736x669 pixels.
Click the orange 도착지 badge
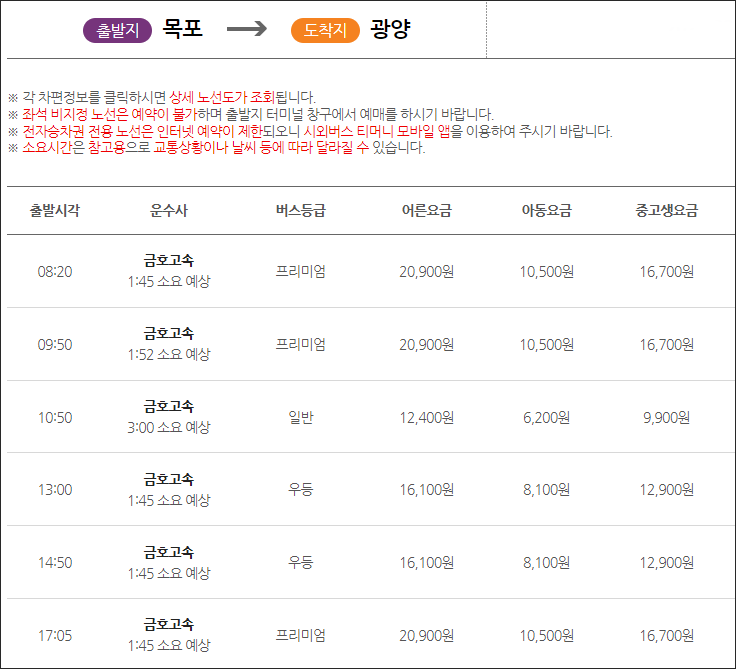(325, 31)
